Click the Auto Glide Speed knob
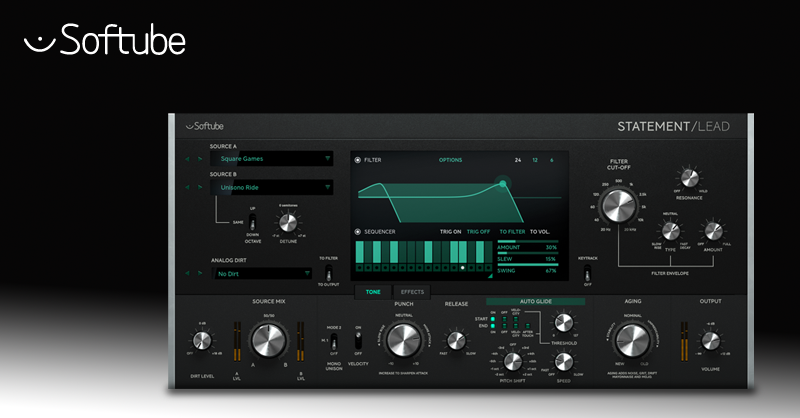Viewport: 800px width, 418px height. pyautogui.click(x=564, y=361)
